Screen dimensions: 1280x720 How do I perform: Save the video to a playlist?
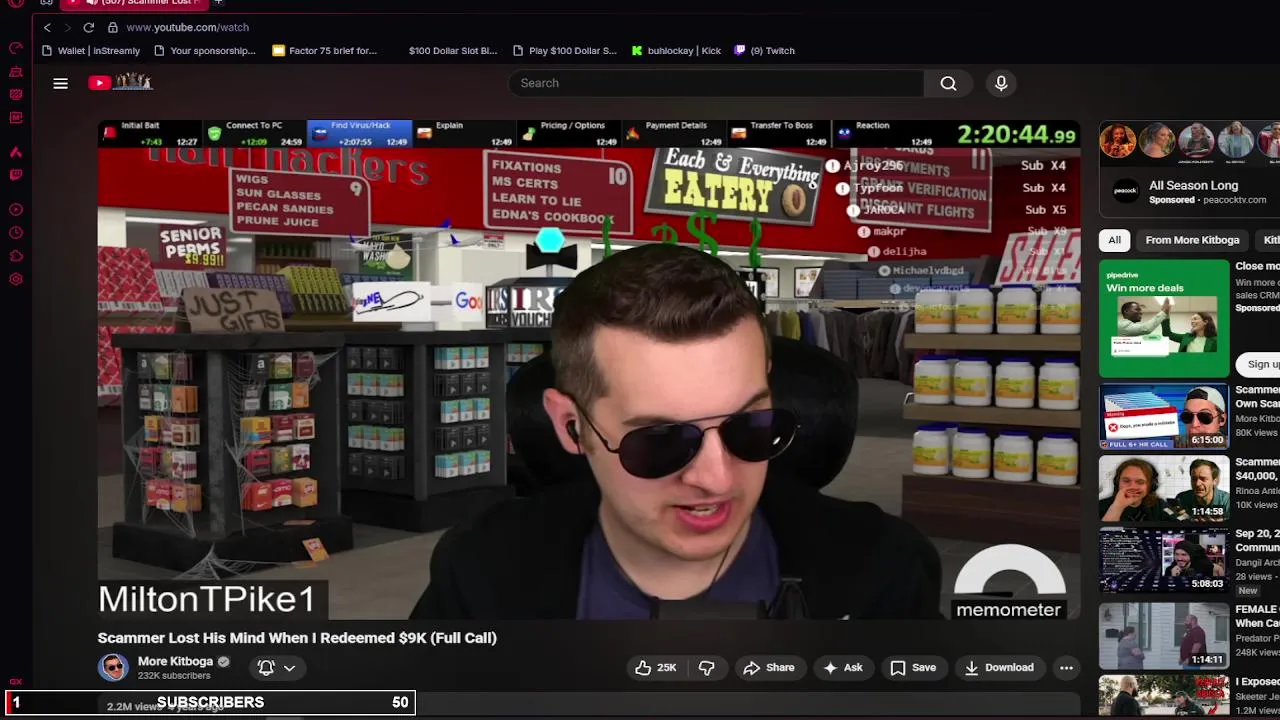(x=913, y=667)
